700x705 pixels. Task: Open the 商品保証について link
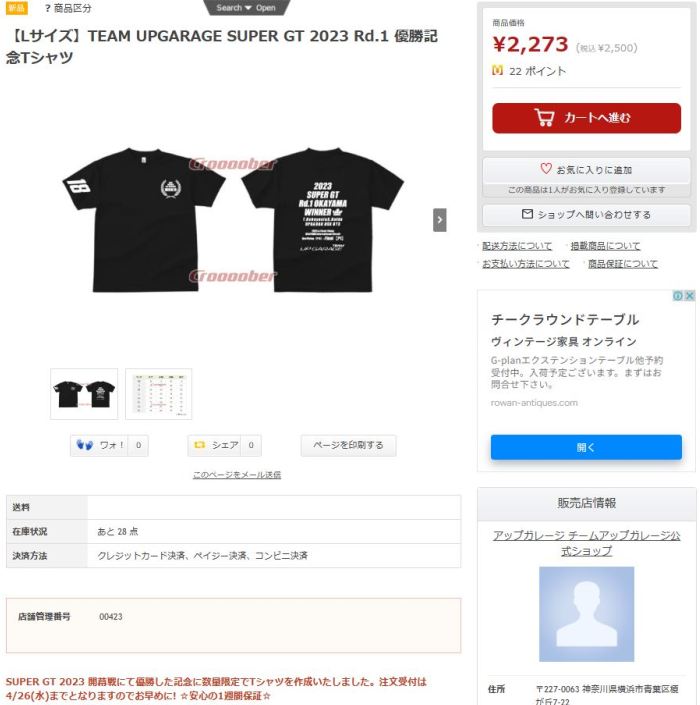pos(623,263)
